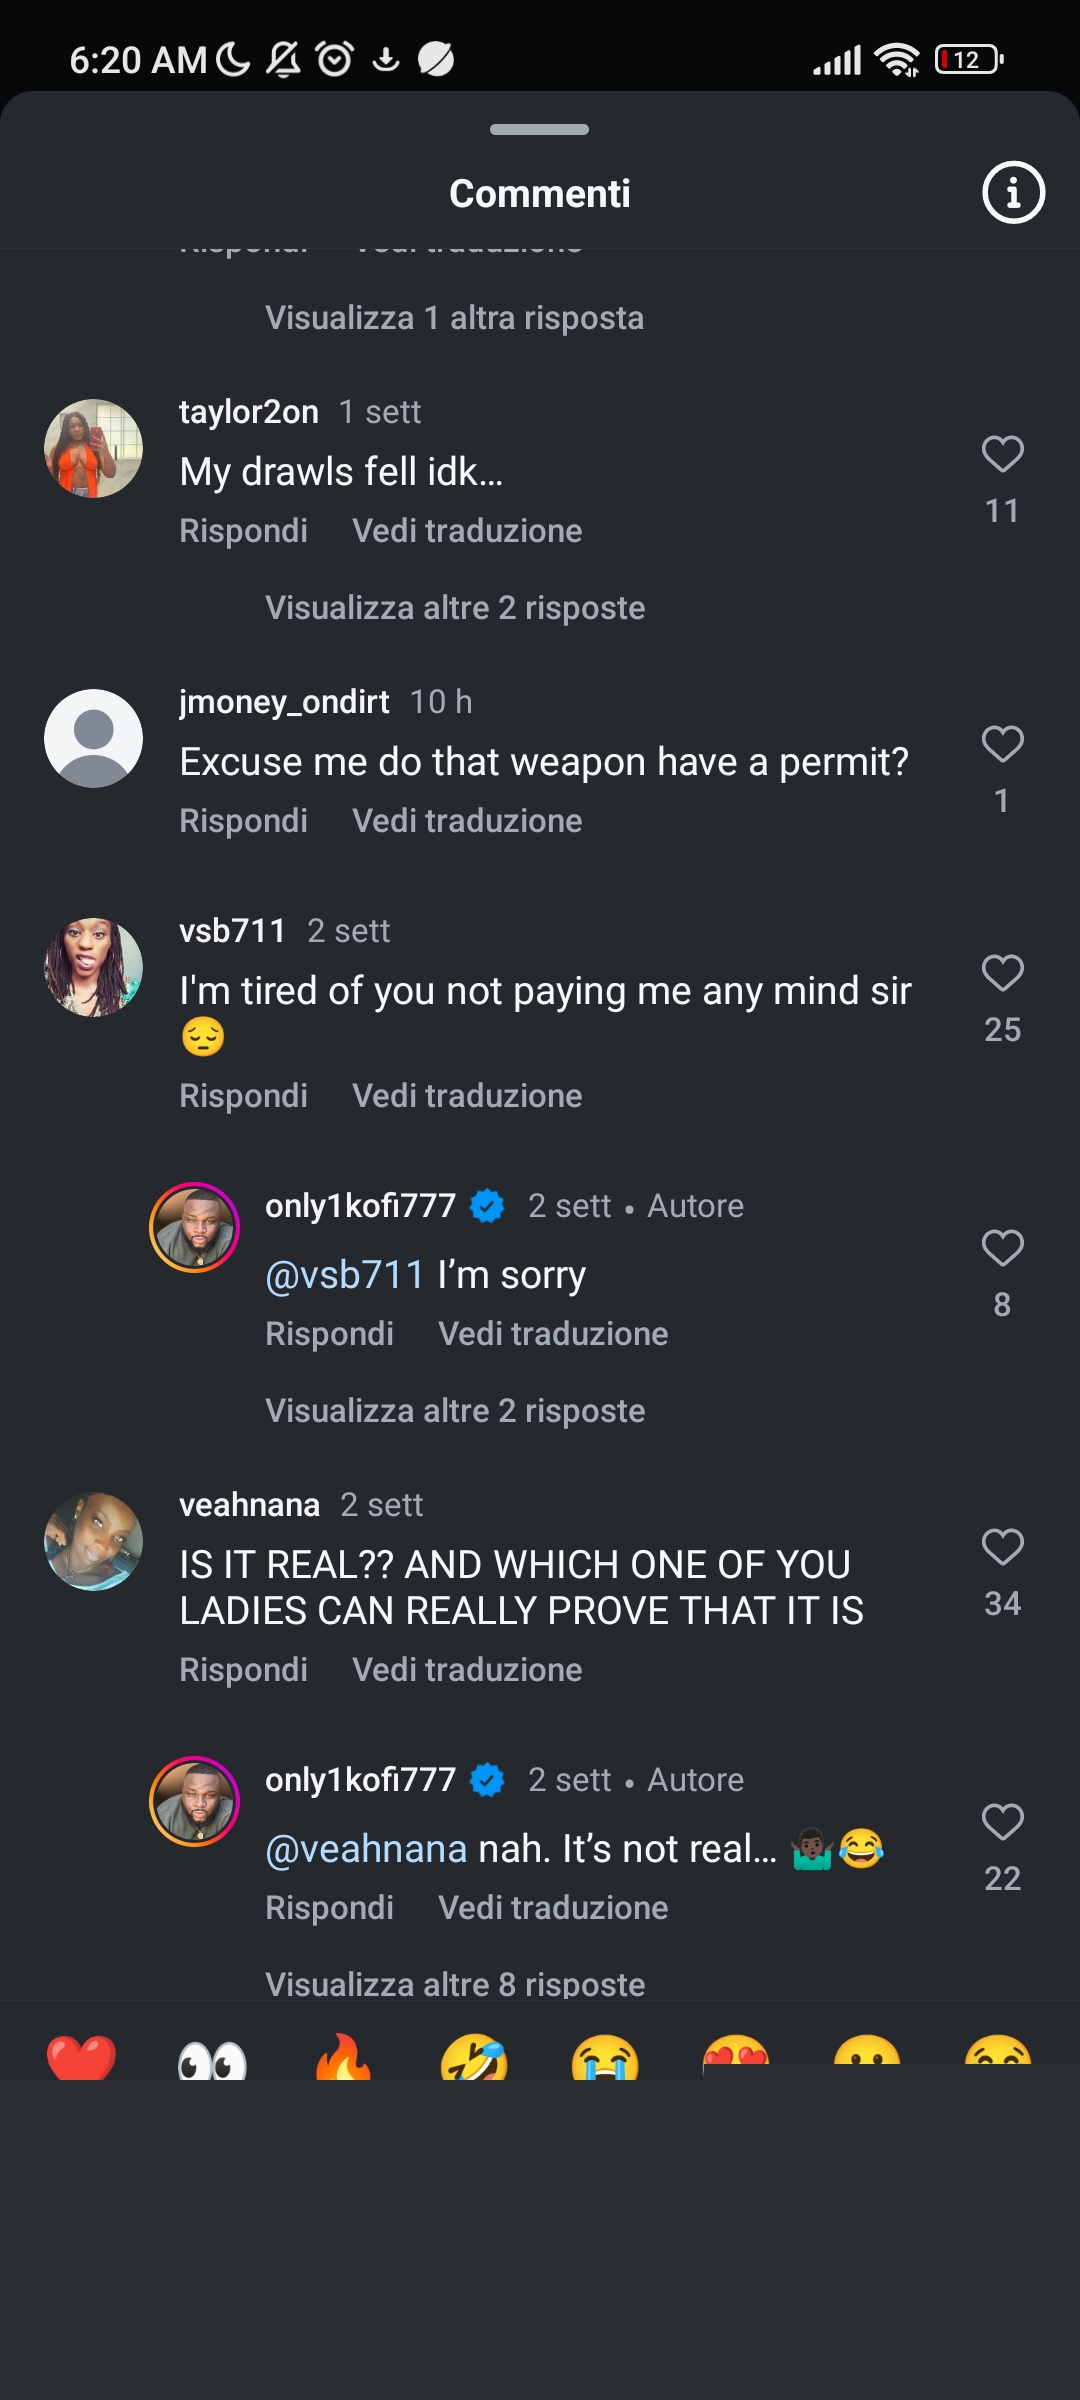1080x2400 pixels.
Task: Insert the fire emoji reaction
Action: pos(343,2057)
